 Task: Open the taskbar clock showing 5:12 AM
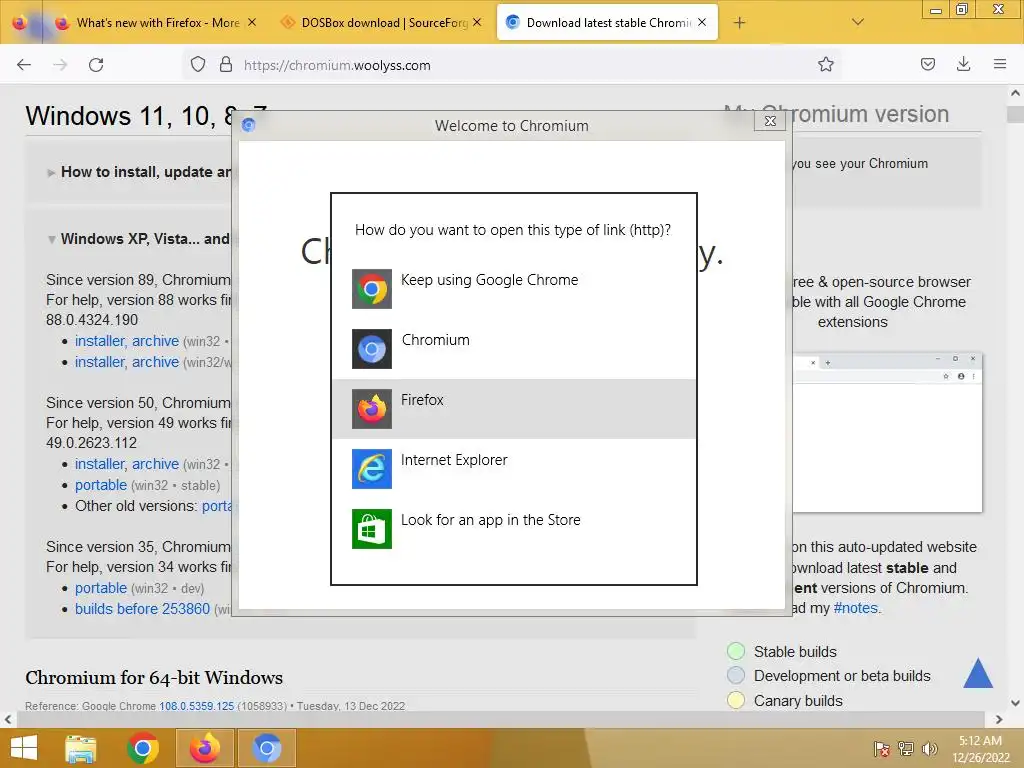980,749
